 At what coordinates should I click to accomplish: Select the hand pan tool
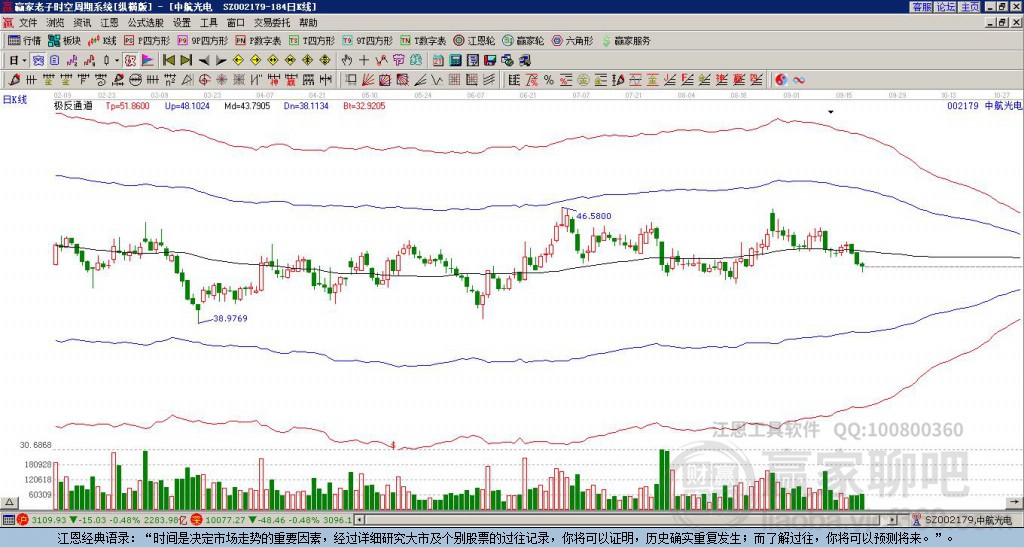coord(346,61)
